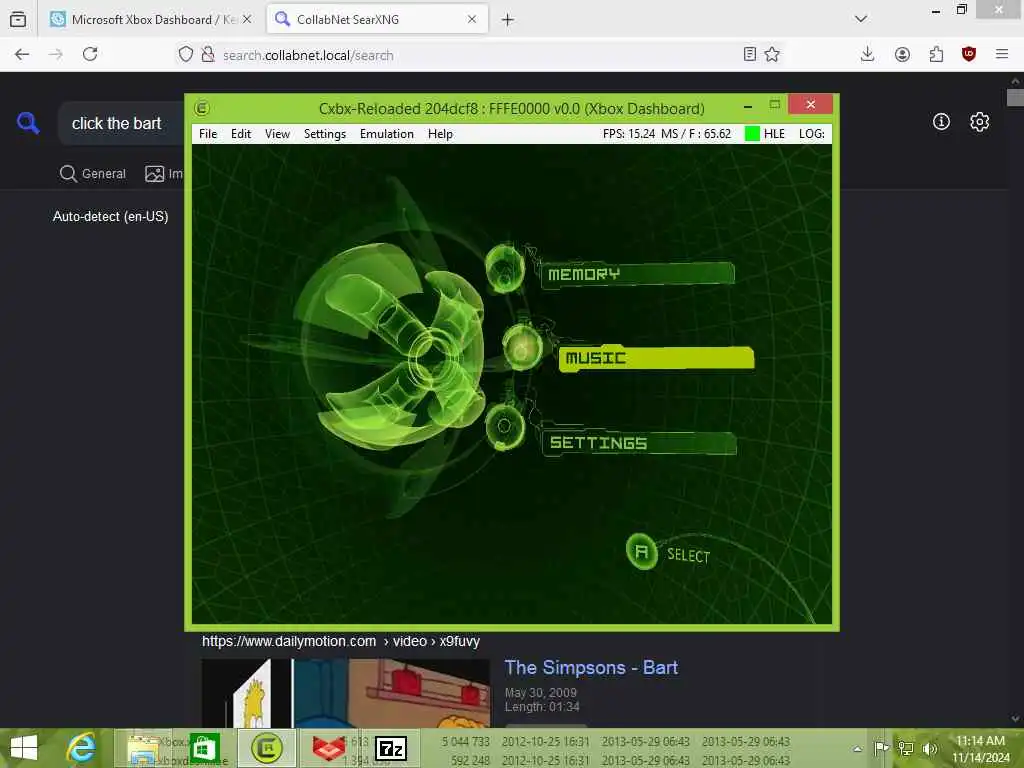Click the search box containing 'click the bart'
This screenshot has width=1024, height=768.
121,123
